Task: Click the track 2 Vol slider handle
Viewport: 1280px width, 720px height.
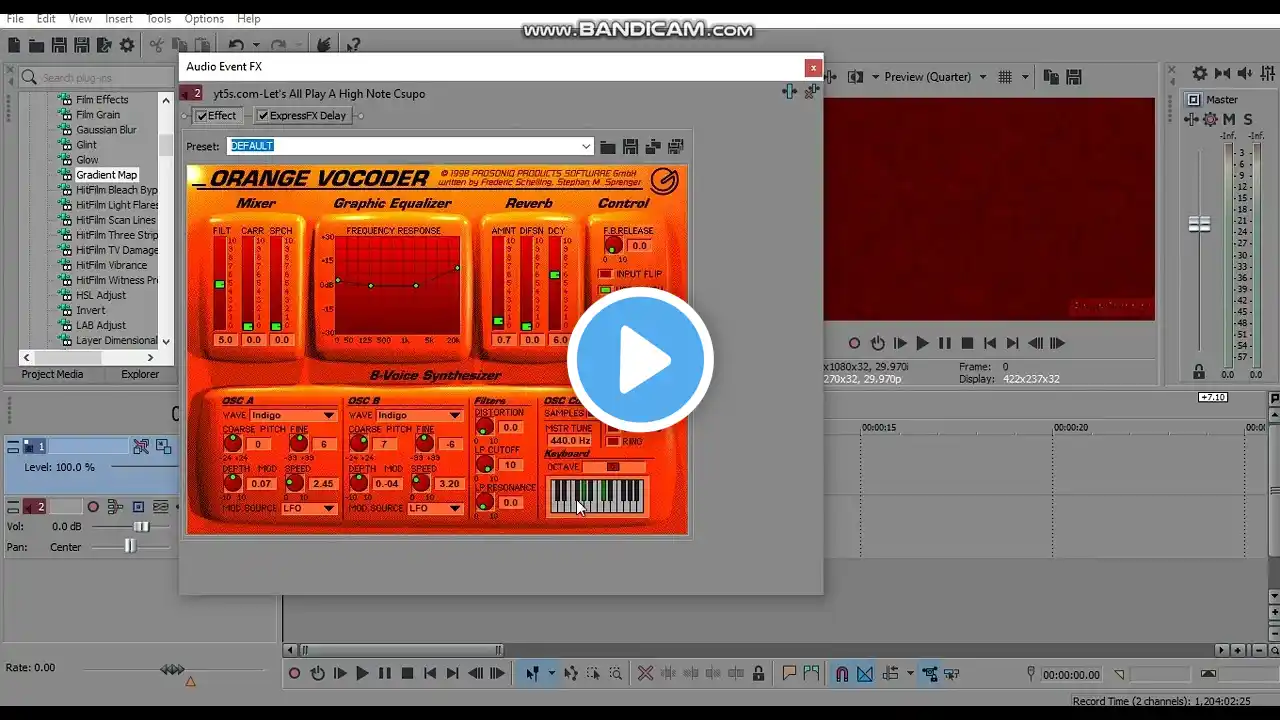Action: pos(141,527)
